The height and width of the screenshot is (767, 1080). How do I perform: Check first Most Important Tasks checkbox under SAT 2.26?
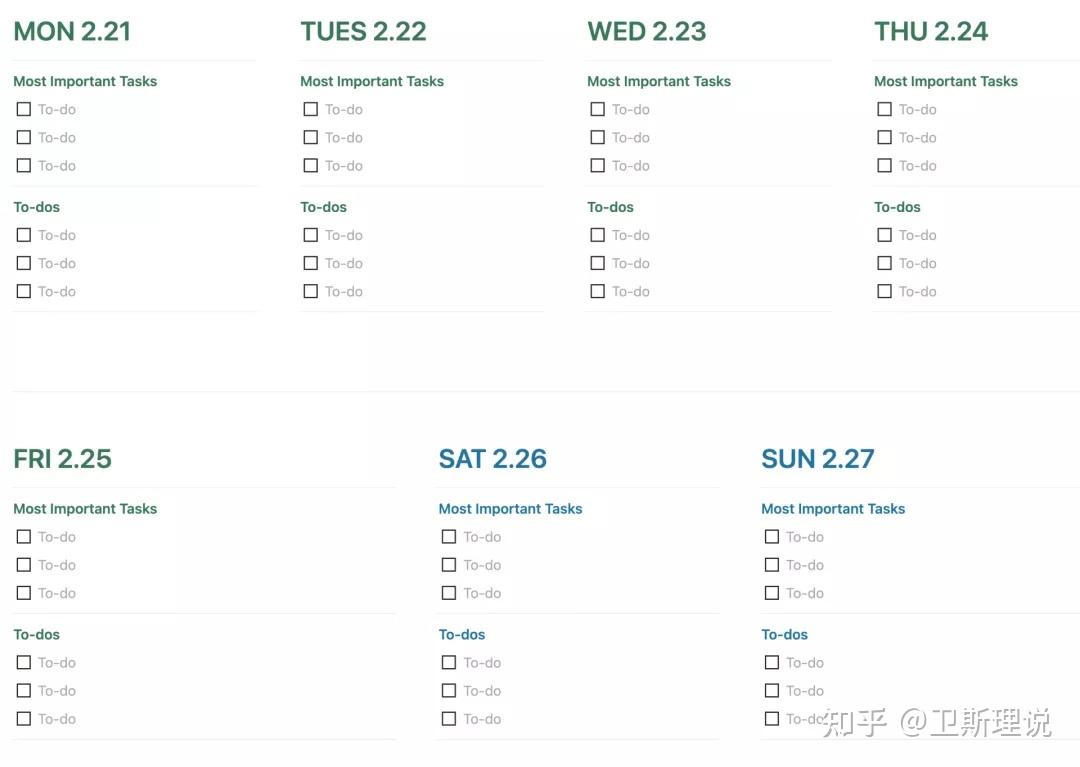coord(449,537)
